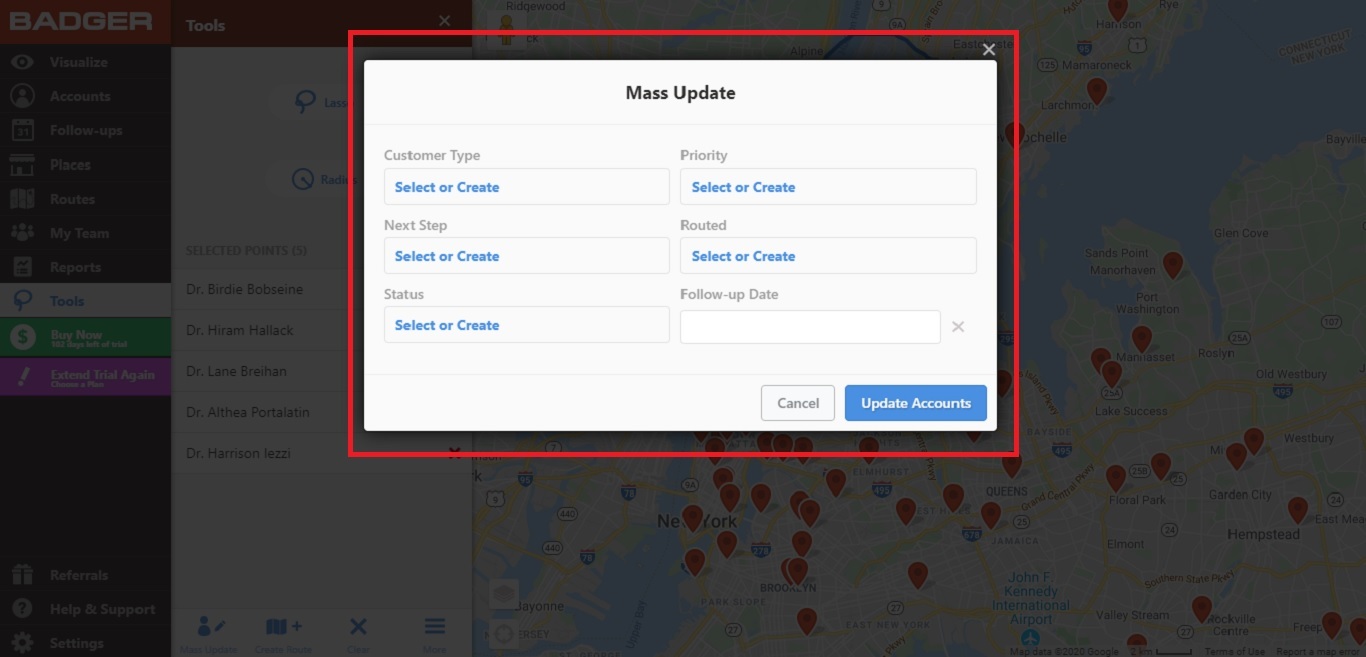This screenshot has height=657, width=1366.
Task: Click the Accounts person icon
Action: pyautogui.click(x=22, y=96)
